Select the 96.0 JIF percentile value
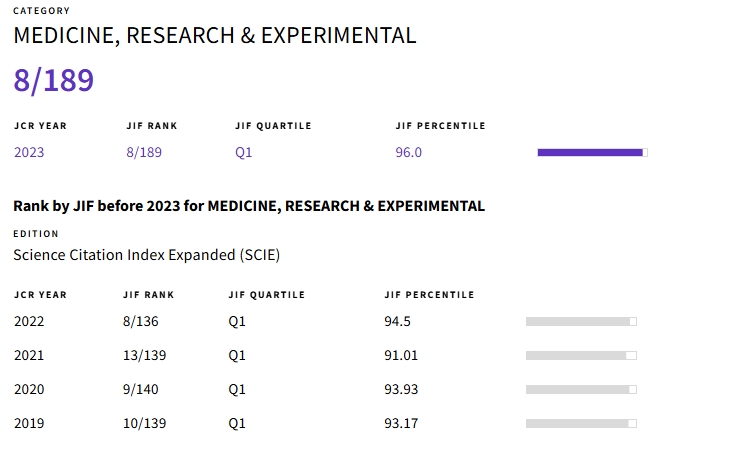The height and width of the screenshot is (460, 735). tap(409, 152)
